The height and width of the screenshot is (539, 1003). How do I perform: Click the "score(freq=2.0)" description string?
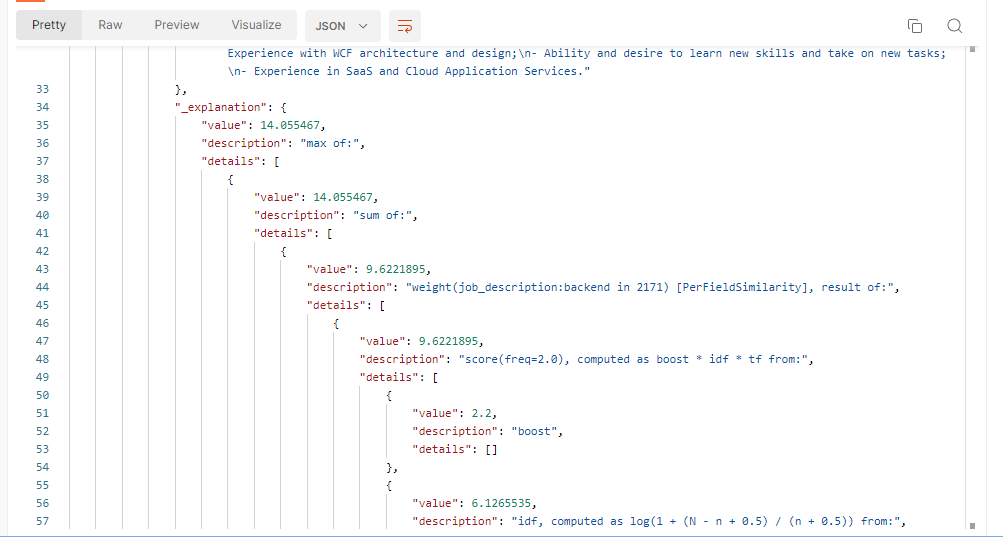click(633, 359)
